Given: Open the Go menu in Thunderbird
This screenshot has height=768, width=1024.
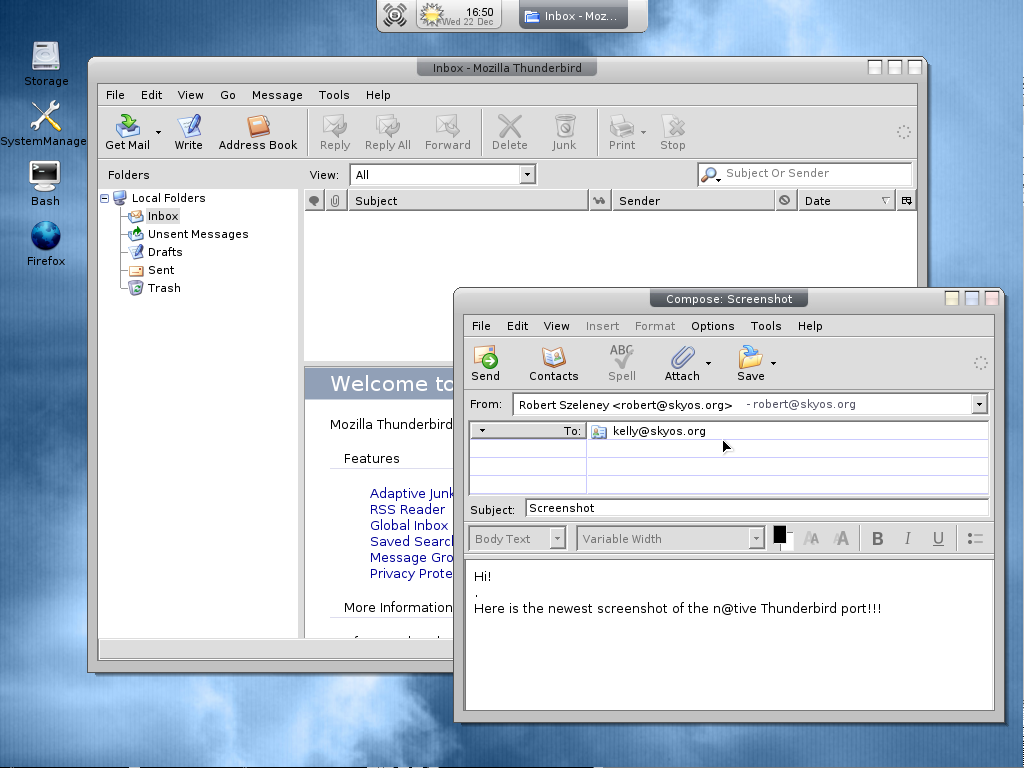Looking at the screenshot, I should (228, 95).
